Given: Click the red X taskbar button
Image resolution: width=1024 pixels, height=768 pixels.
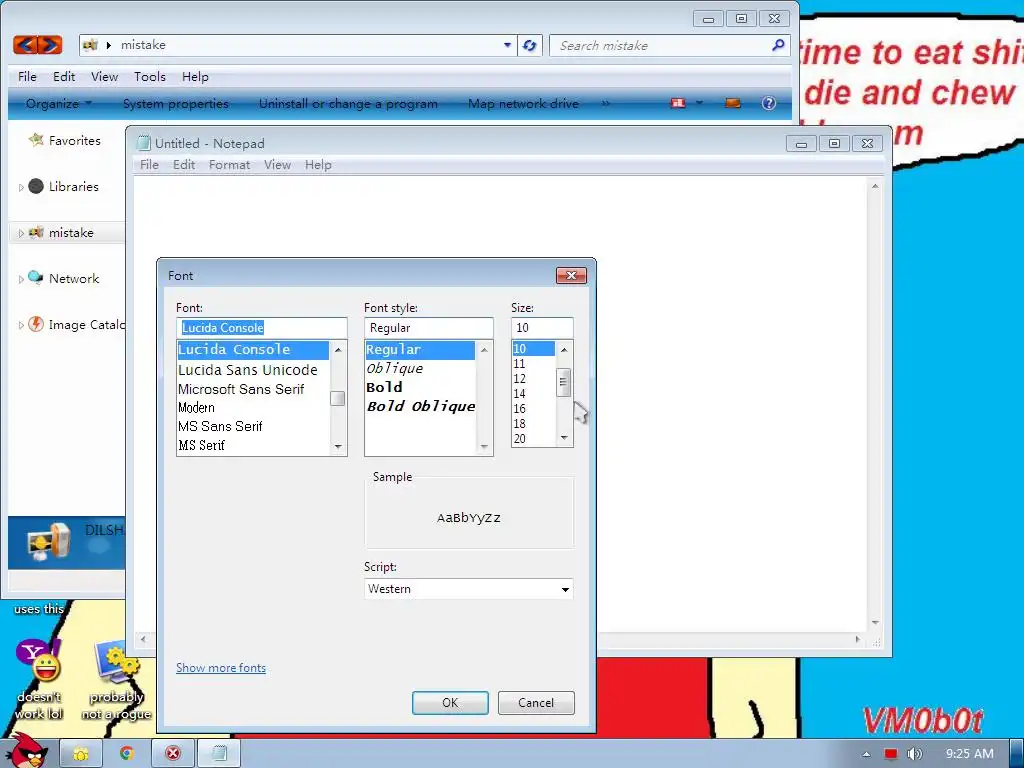Looking at the screenshot, I should pyautogui.click(x=173, y=754).
